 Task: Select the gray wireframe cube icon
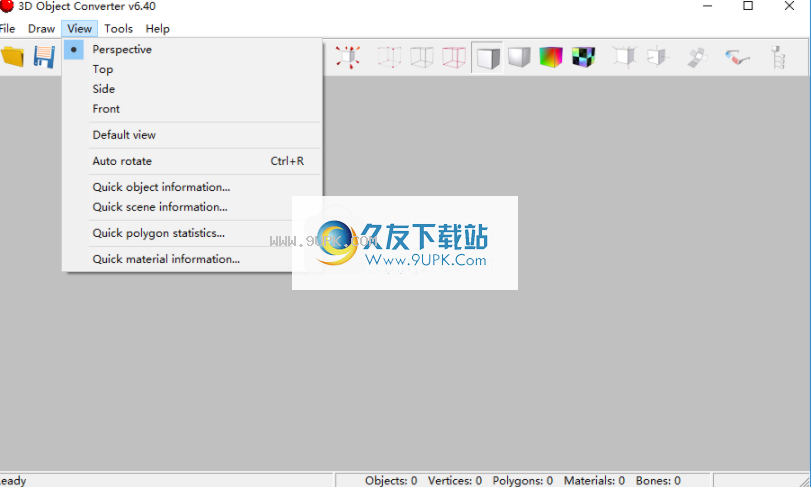point(422,57)
